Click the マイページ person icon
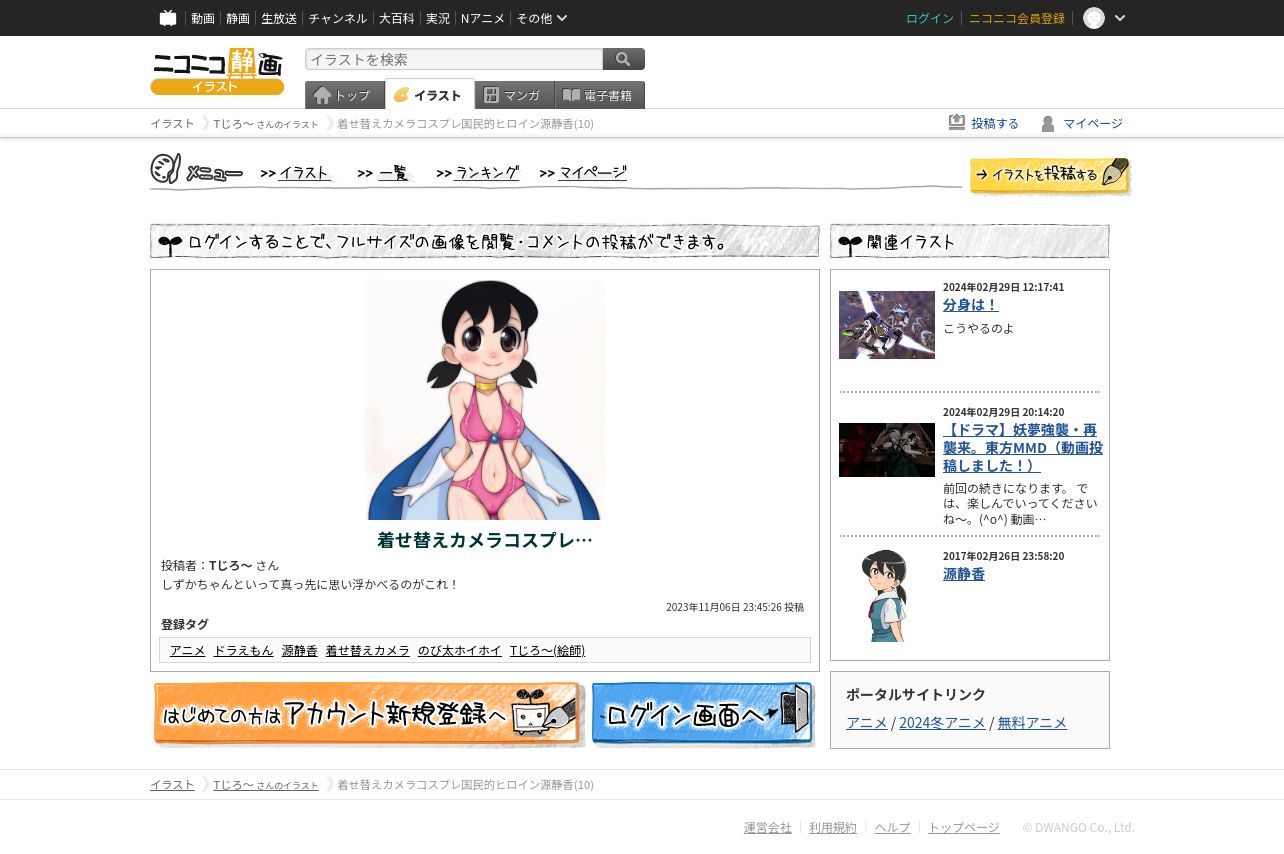1284x854 pixels. click(1048, 124)
